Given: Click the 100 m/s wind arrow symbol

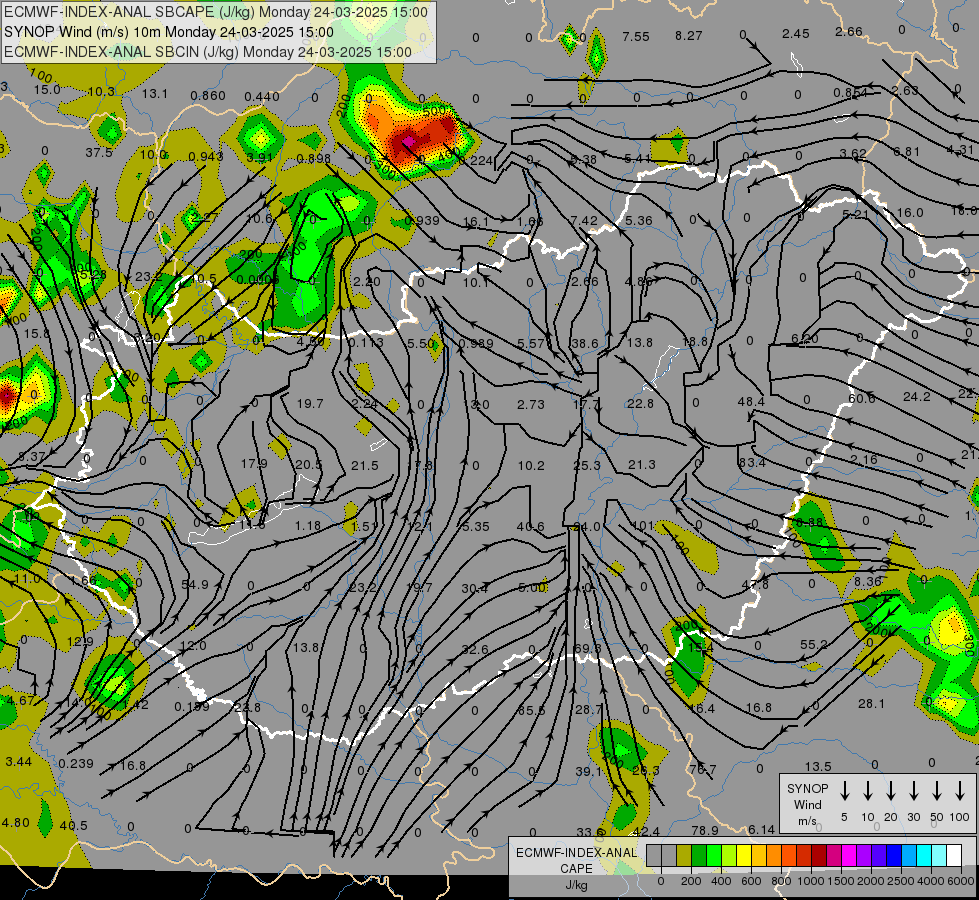Looking at the screenshot, I should (960, 791).
